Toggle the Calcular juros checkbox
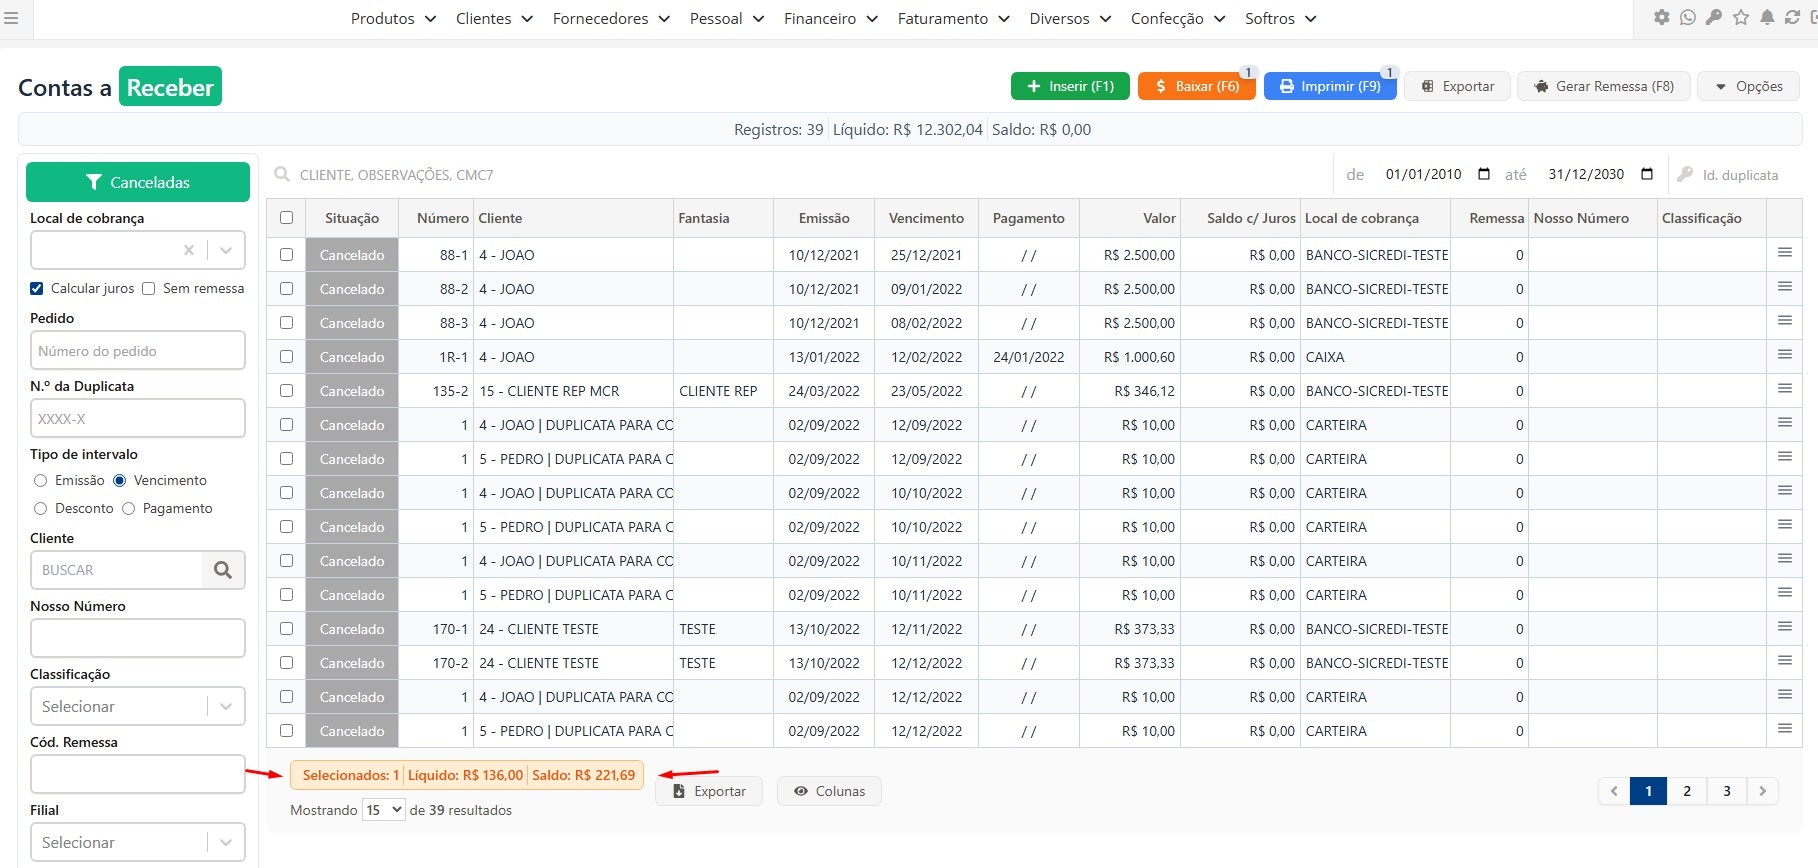Image resolution: width=1818 pixels, height=868 pixels. [37, 288]
